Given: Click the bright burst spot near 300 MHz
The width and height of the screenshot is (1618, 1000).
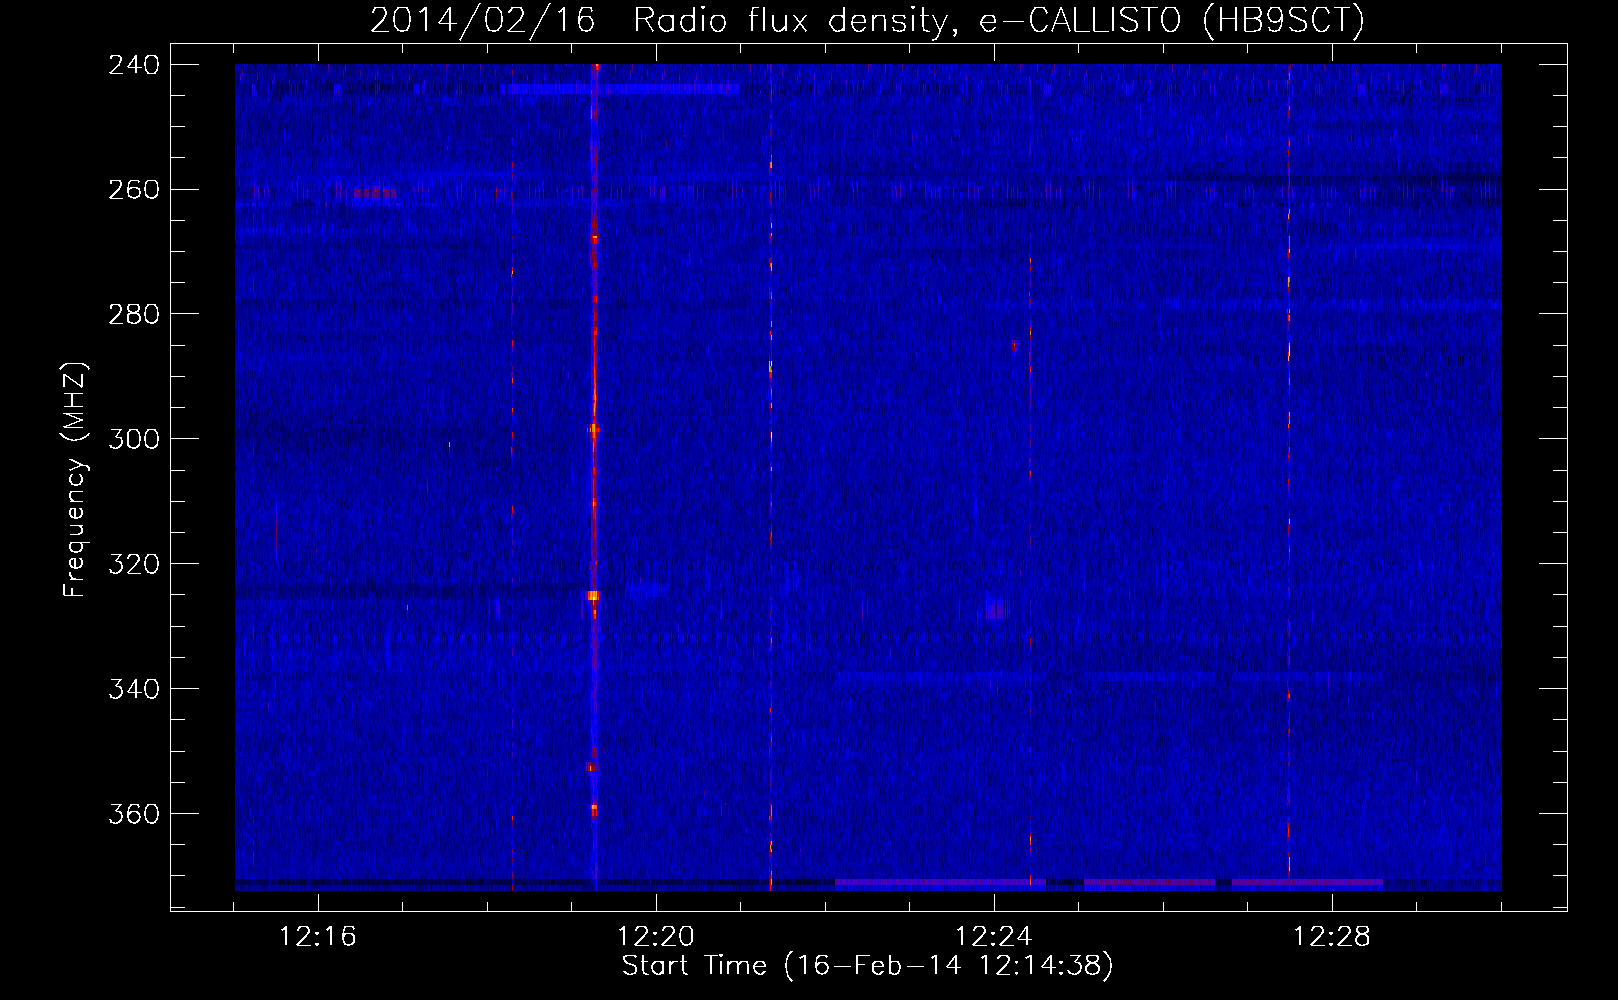Looking at the screenshot, I should pos(593,430).
